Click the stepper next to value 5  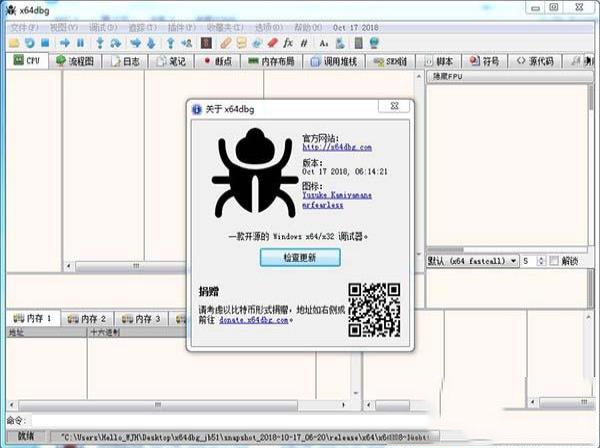pos(541,261)
